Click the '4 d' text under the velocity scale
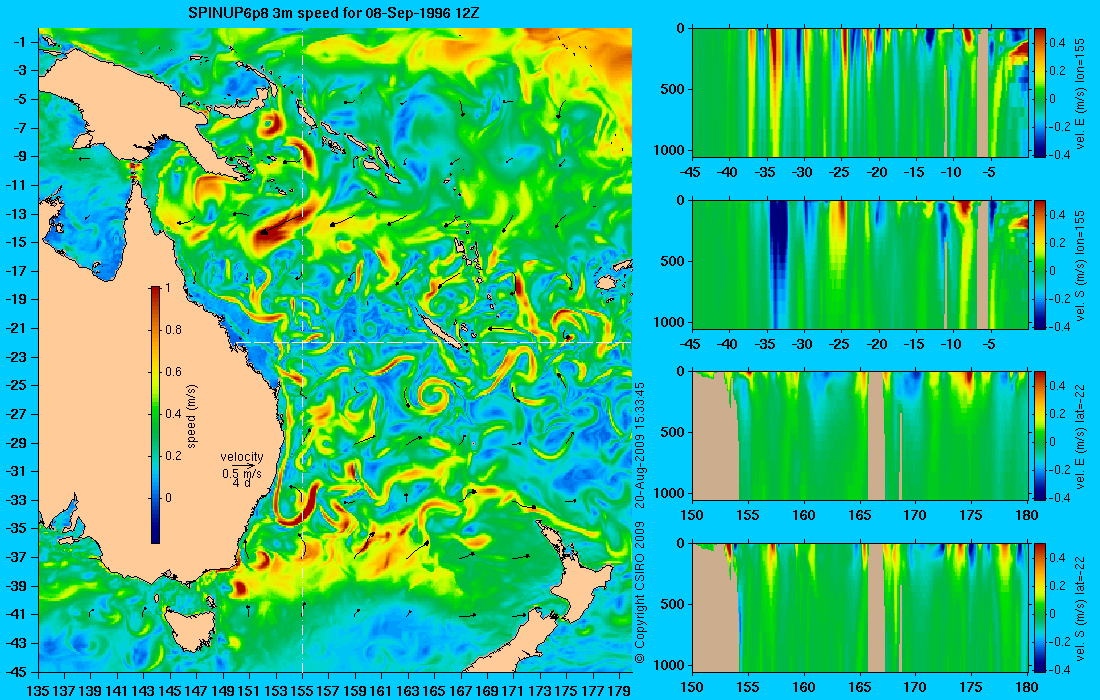 tap(241, 483)
